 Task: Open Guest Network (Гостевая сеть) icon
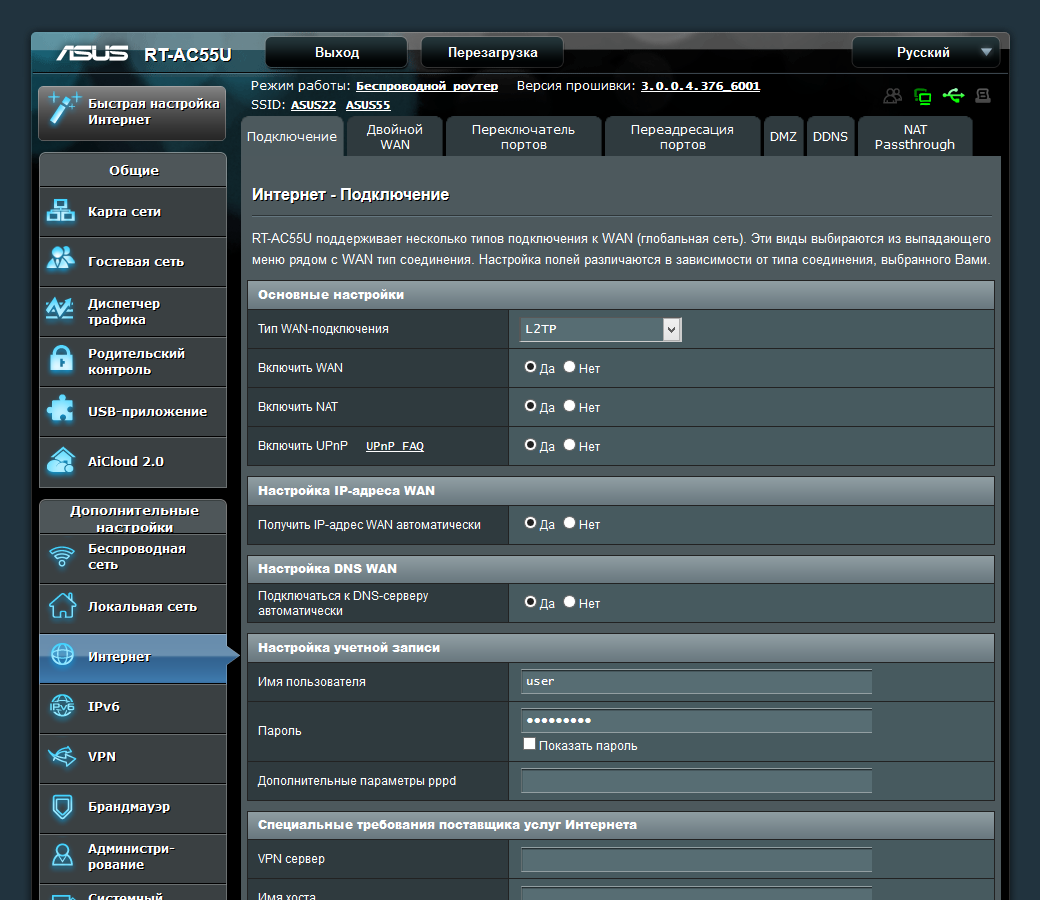[62, 260]
